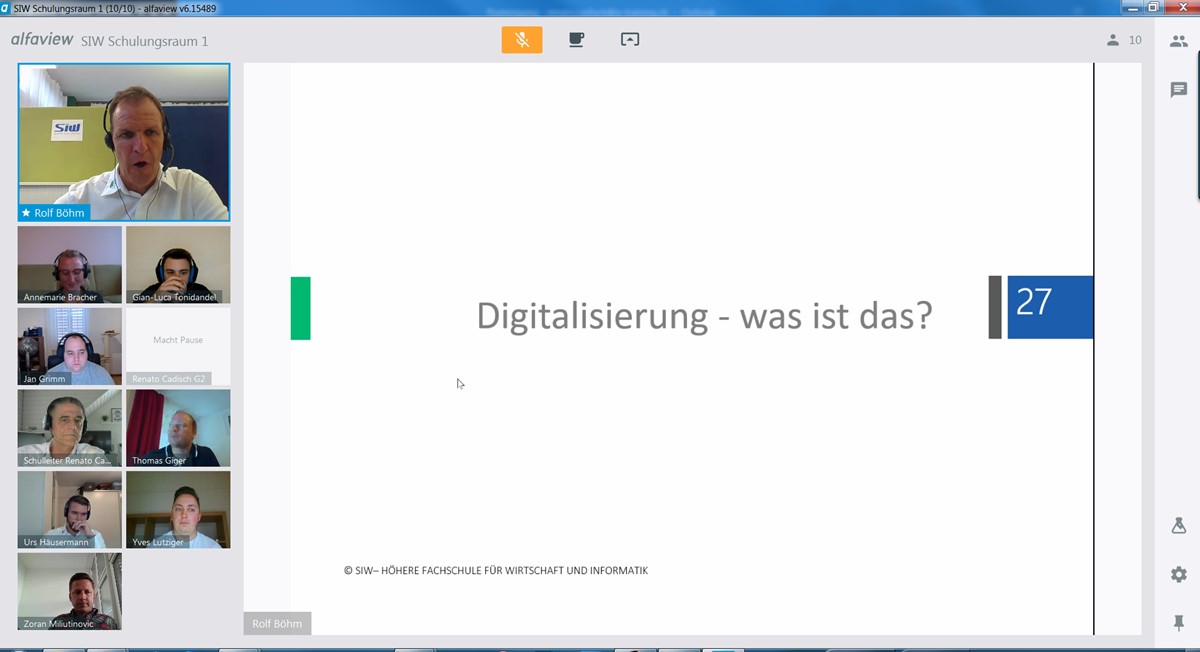Select the Annemarie Bracher video tile
Image resolution: width=1200 pixels, height=652 pixels.
point(69,262)
